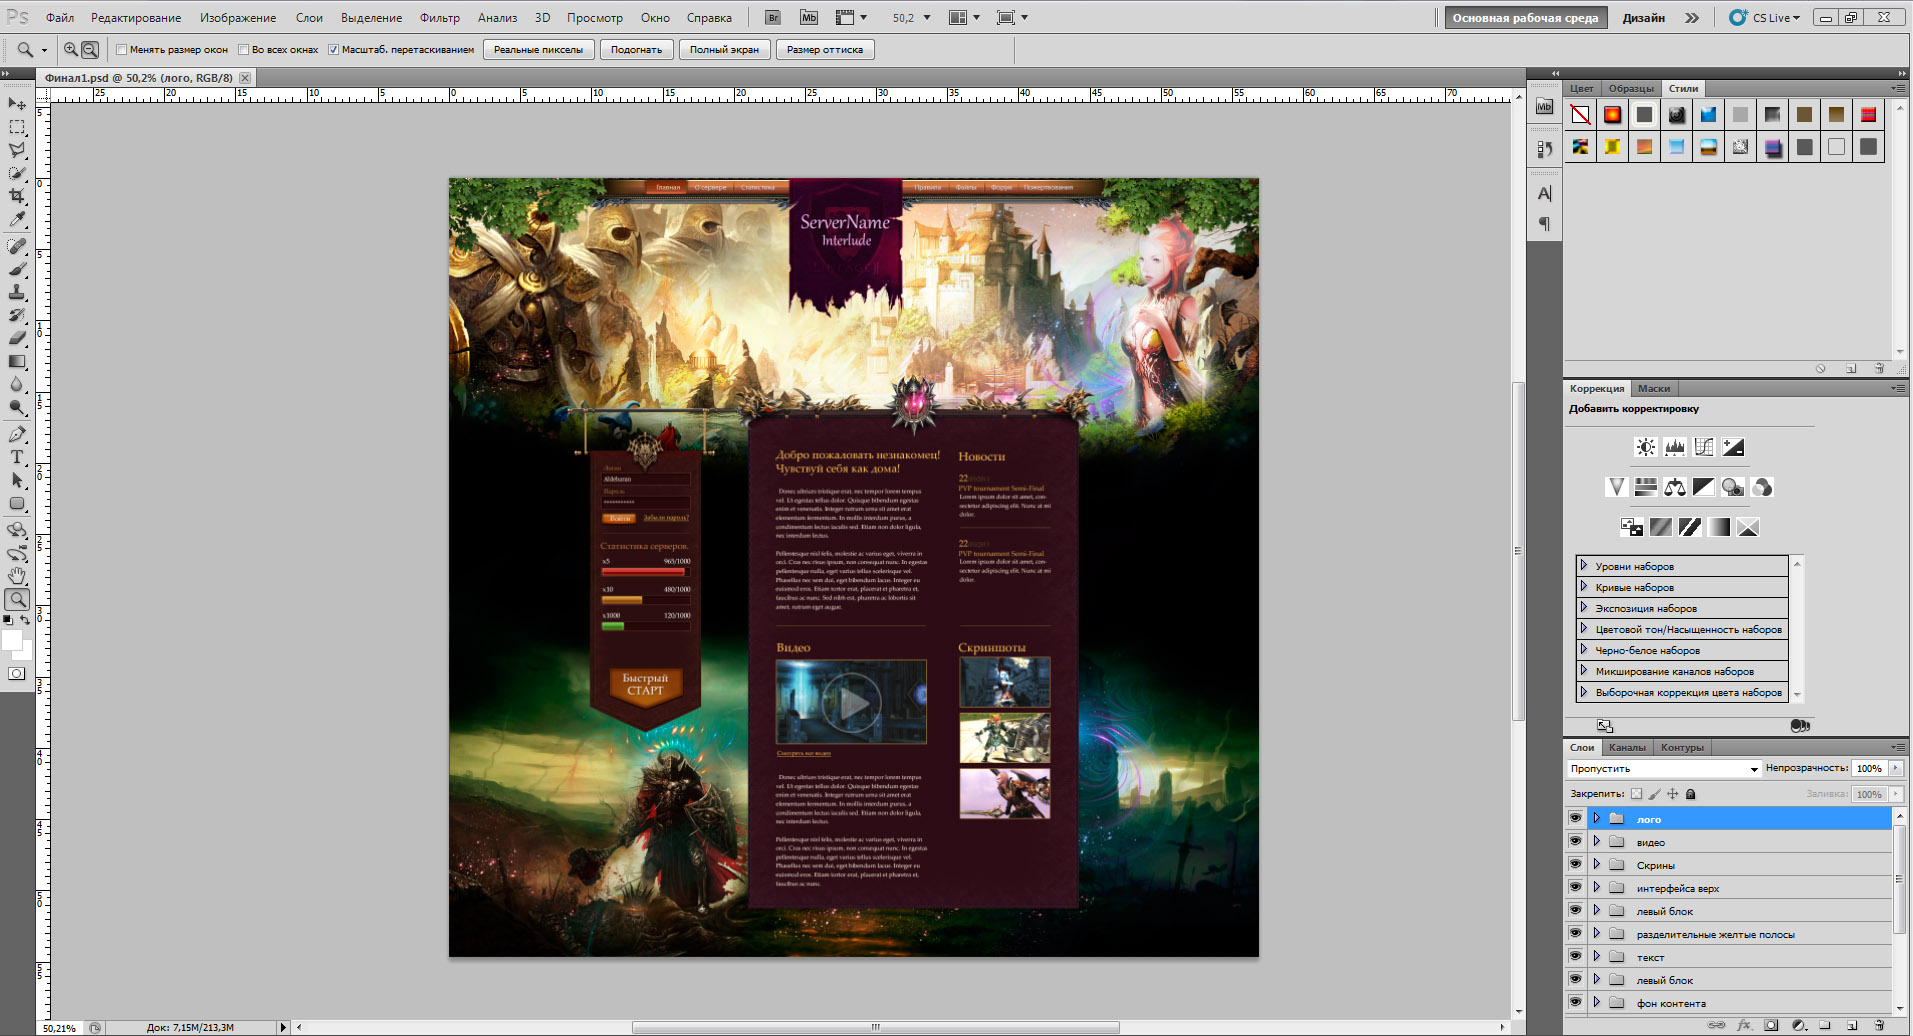Select the Eraser tool
This screenshot has height=1036, width=1913.
[x=17, y=338]
